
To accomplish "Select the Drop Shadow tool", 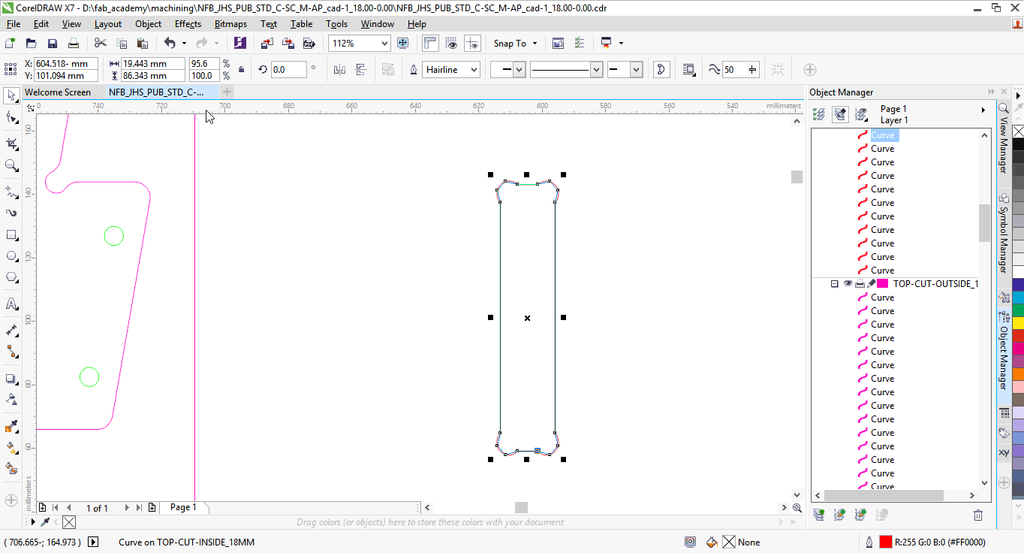I will tap(11, 379).
